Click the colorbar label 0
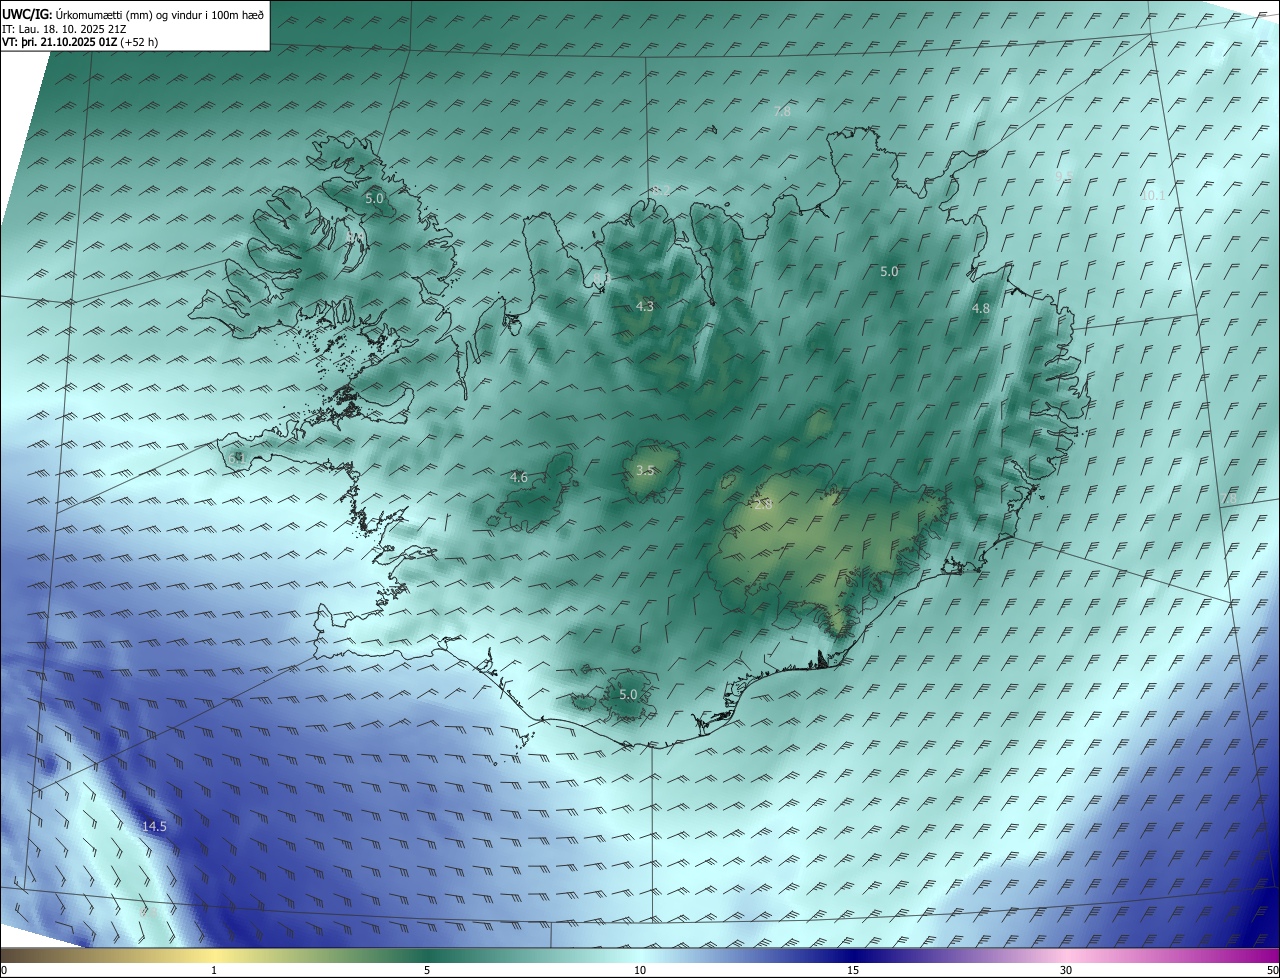 [4, 970]
